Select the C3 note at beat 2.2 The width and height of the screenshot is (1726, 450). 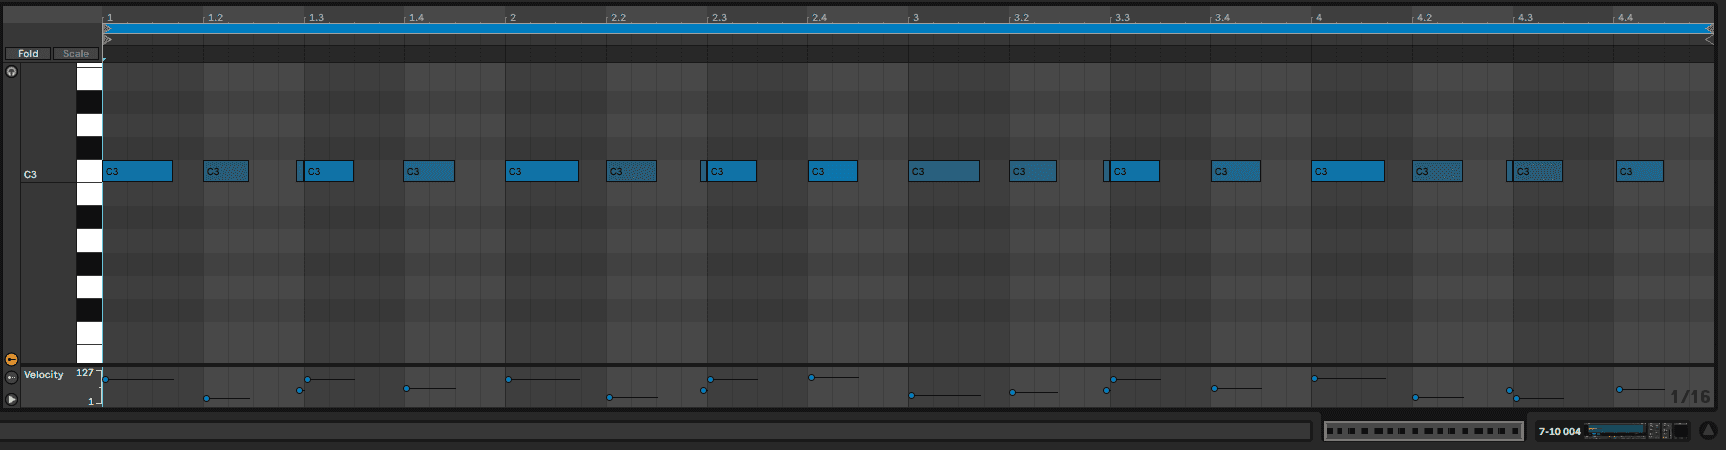click(x=632, y=171)
